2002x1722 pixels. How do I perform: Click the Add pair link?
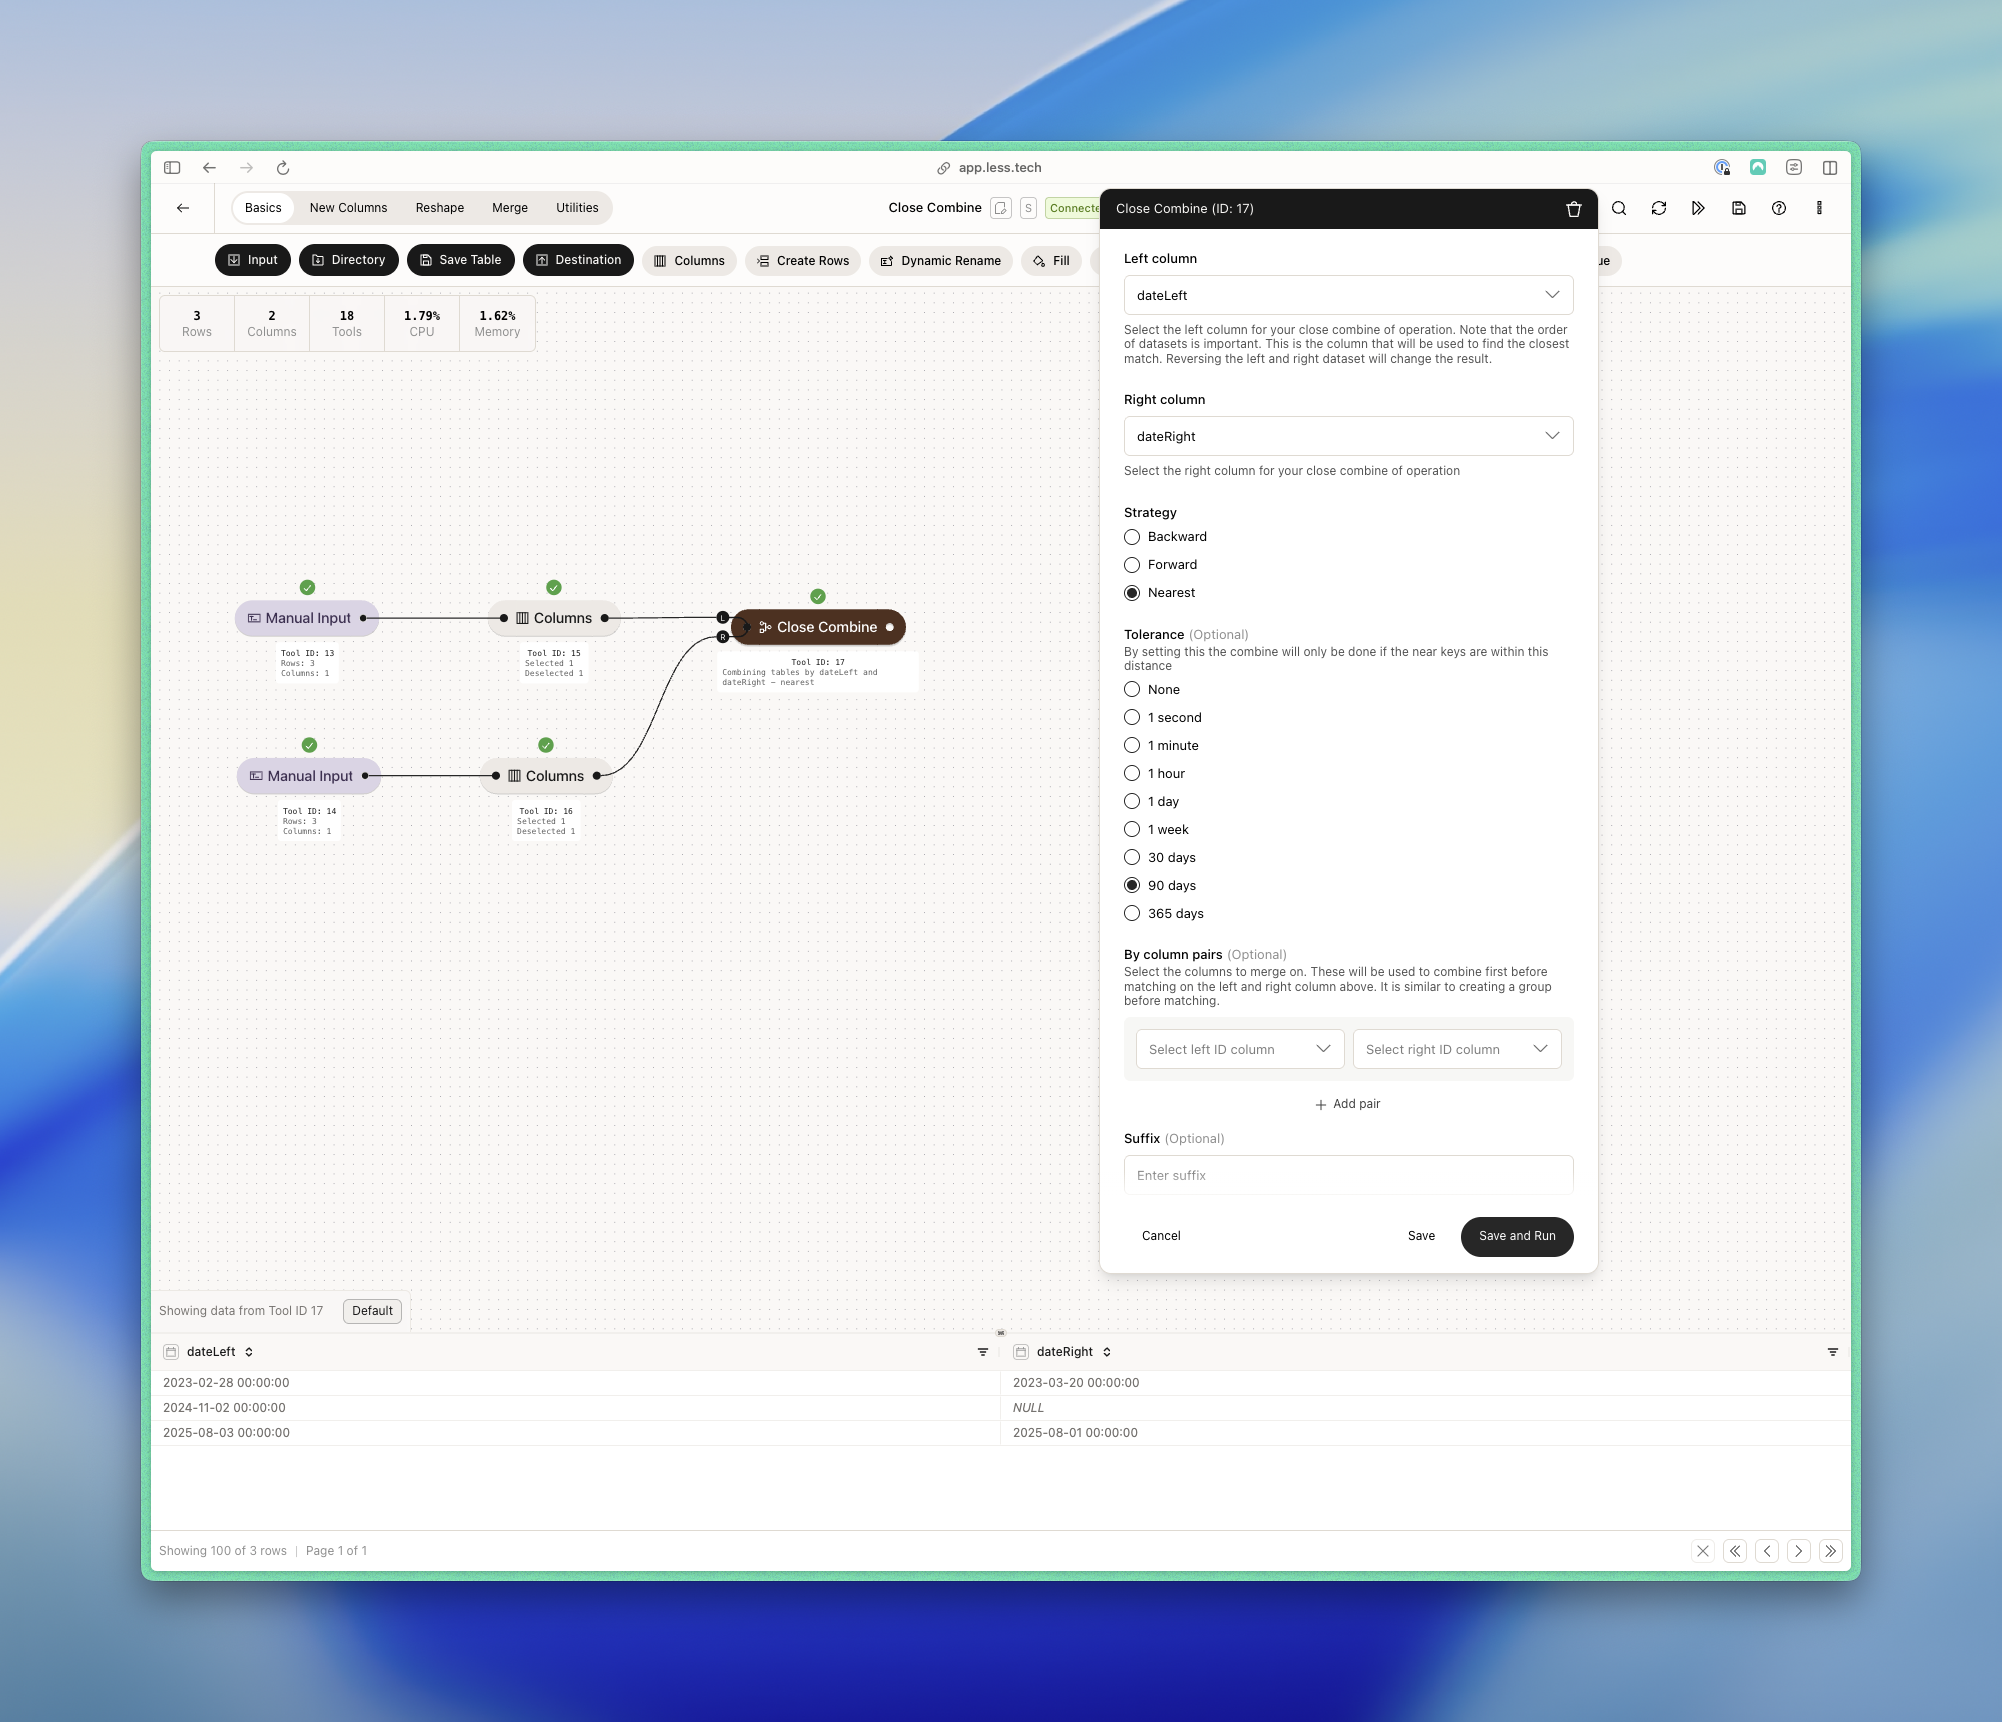click(1348, 1104)
